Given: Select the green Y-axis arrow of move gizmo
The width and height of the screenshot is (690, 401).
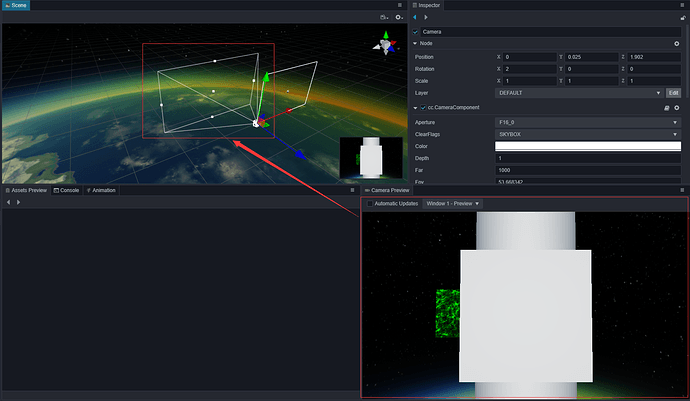Looking at the screenshot, I should (x=265, y=77).
